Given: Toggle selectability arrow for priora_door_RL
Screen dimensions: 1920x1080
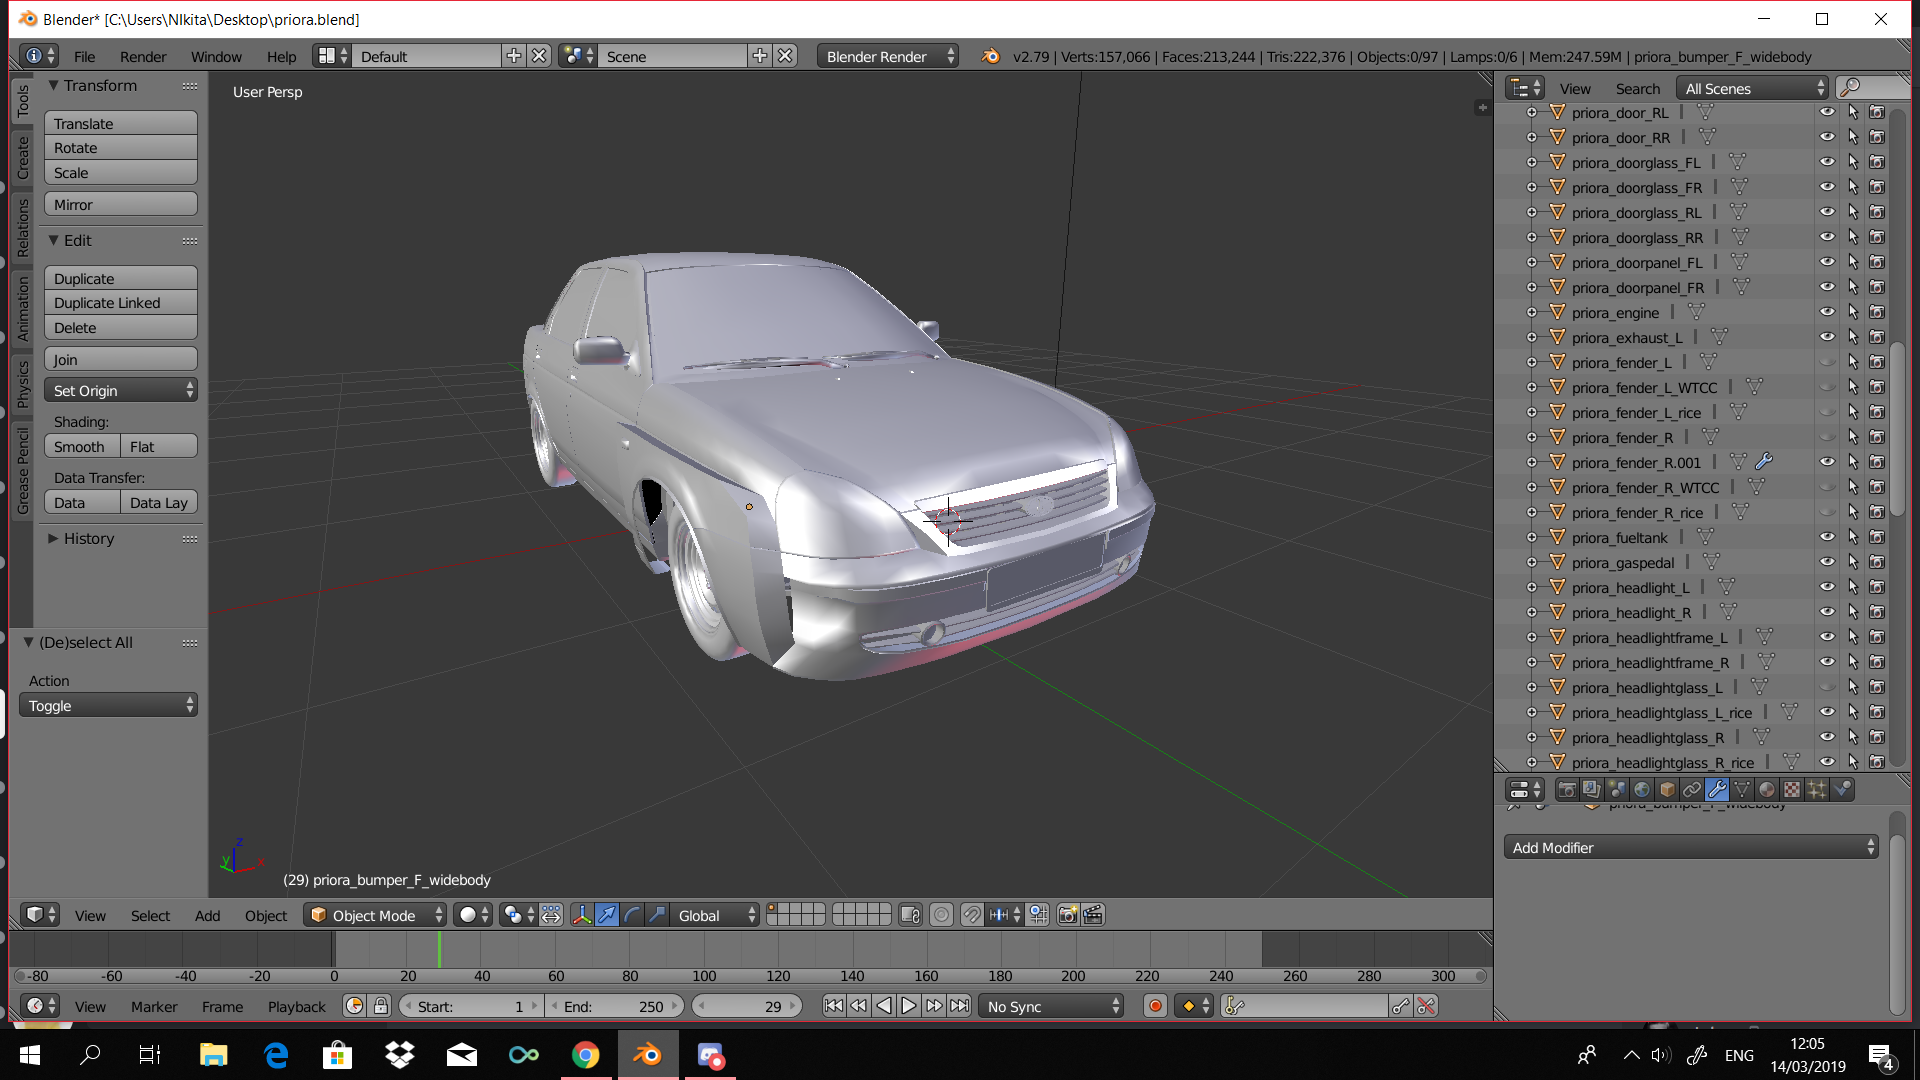Looking at the screenshot, I should [1852, 112].
